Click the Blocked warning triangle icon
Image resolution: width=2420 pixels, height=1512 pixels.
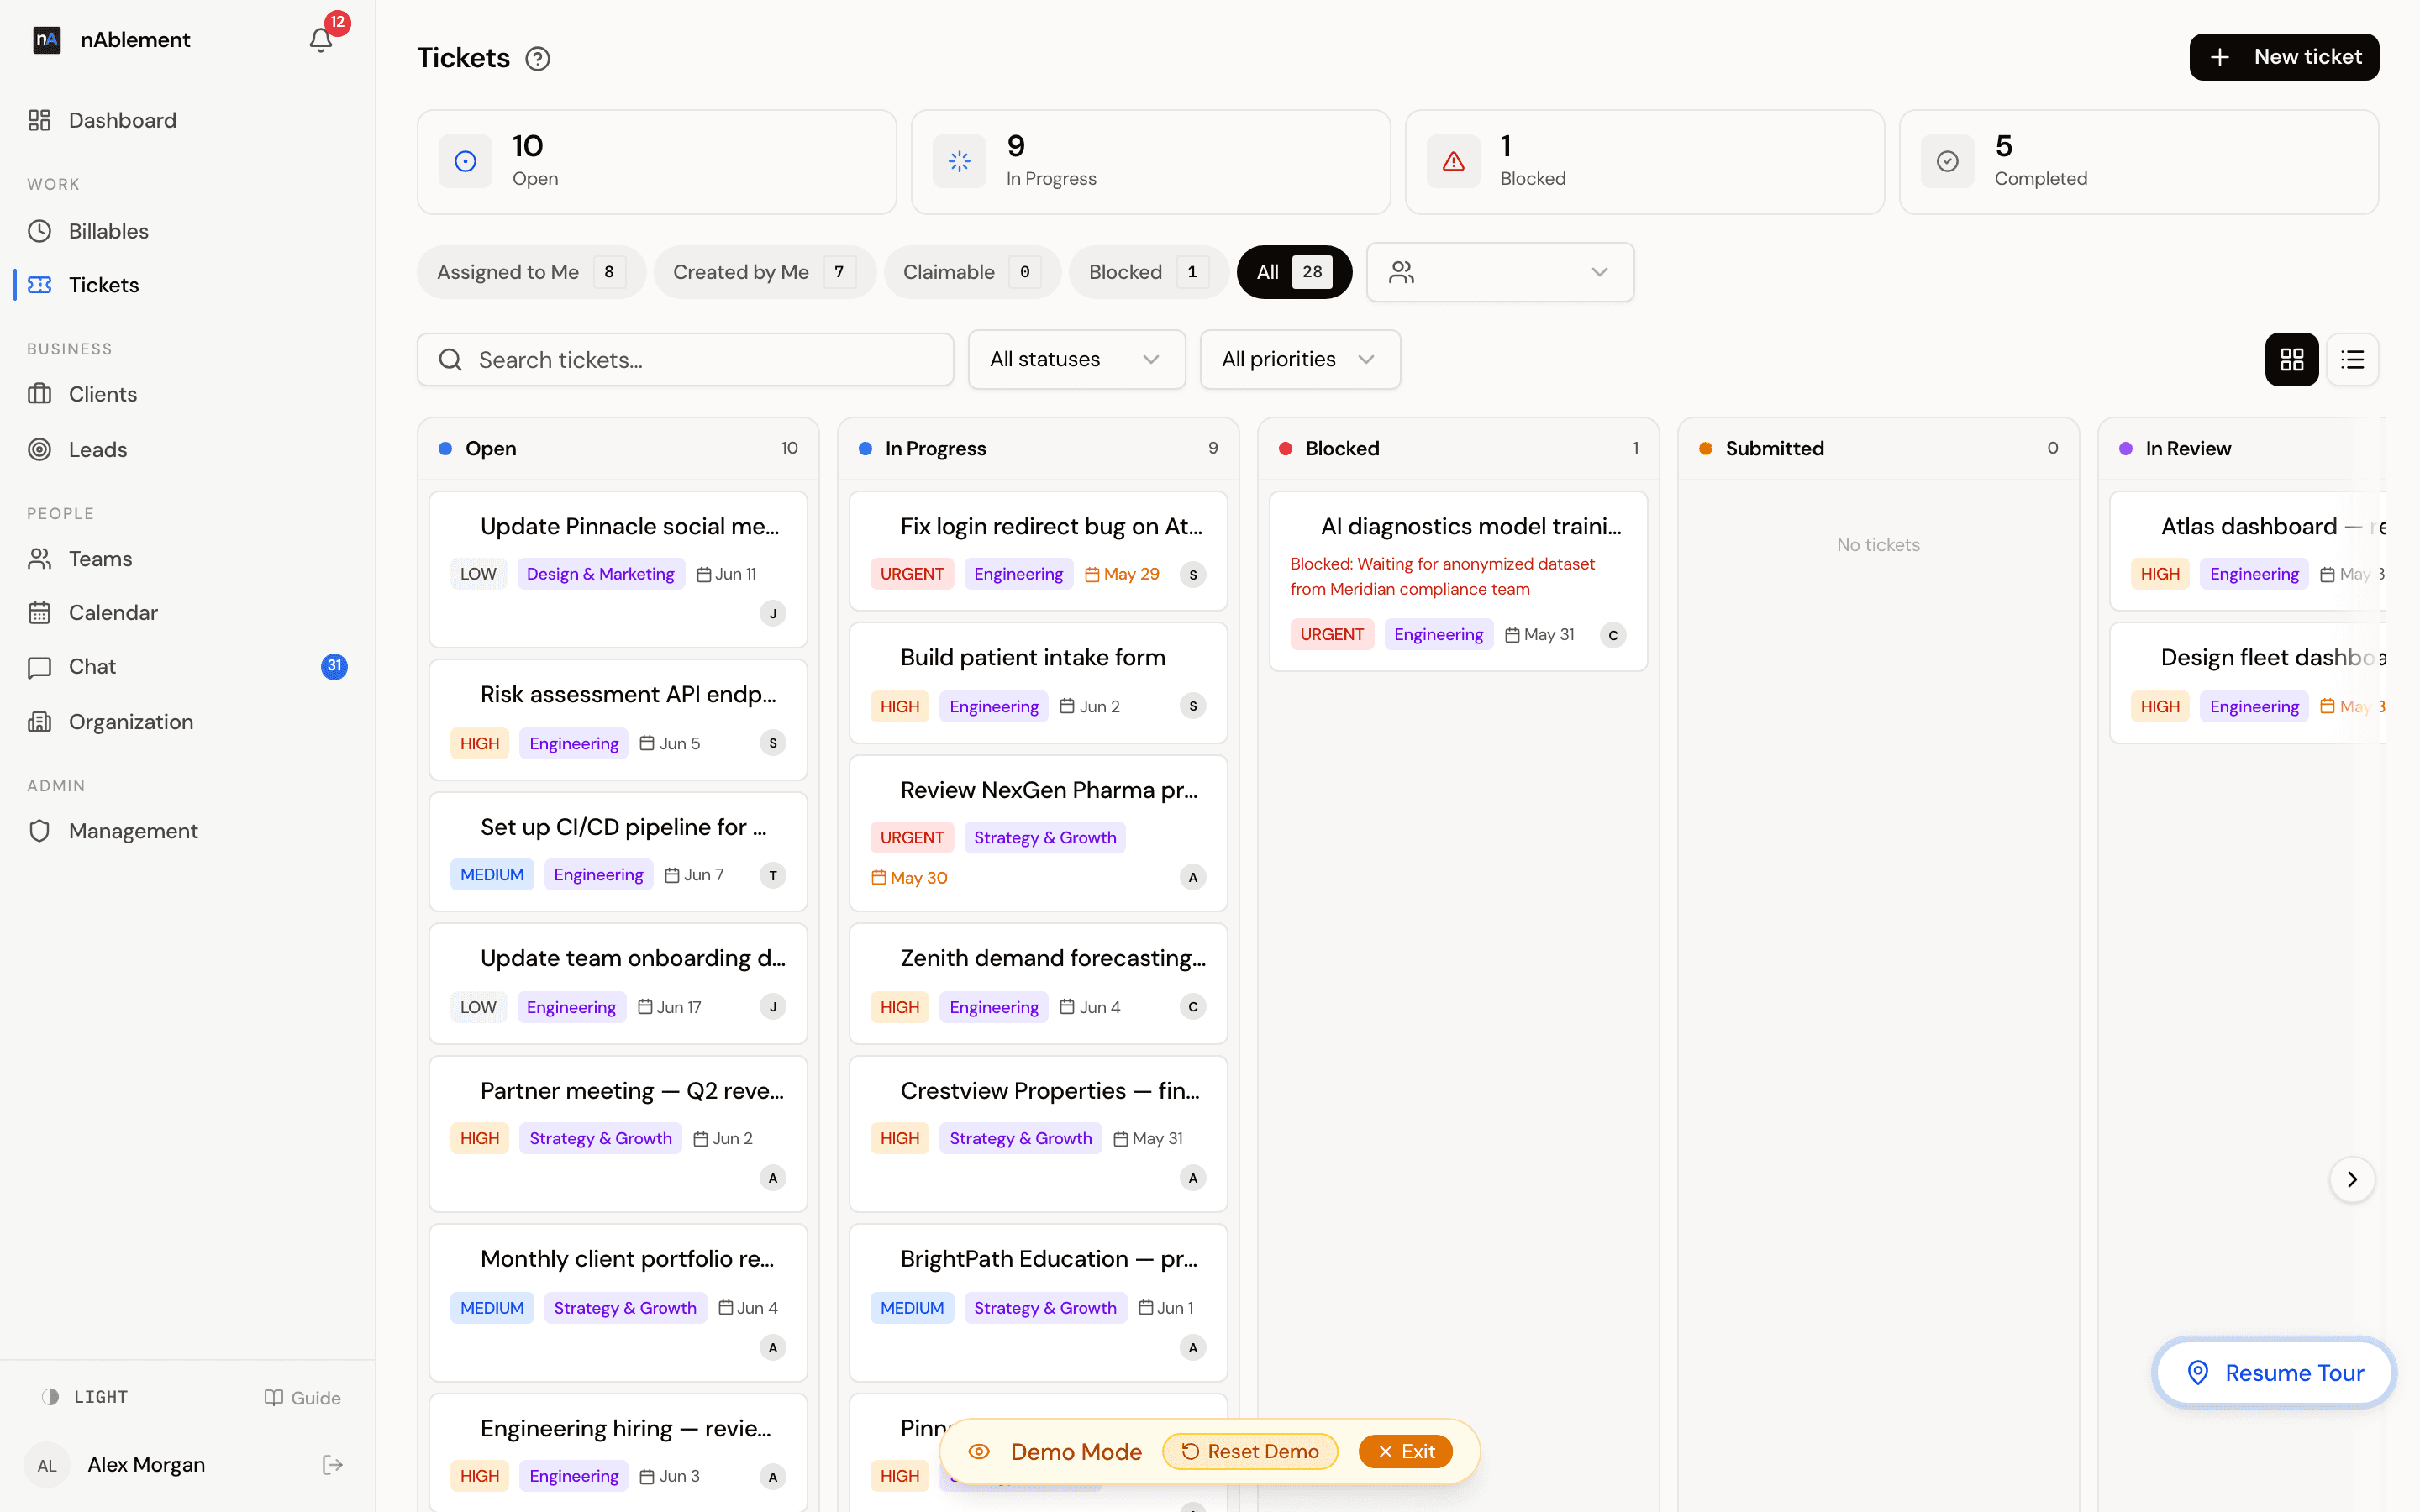point(1454,161)
